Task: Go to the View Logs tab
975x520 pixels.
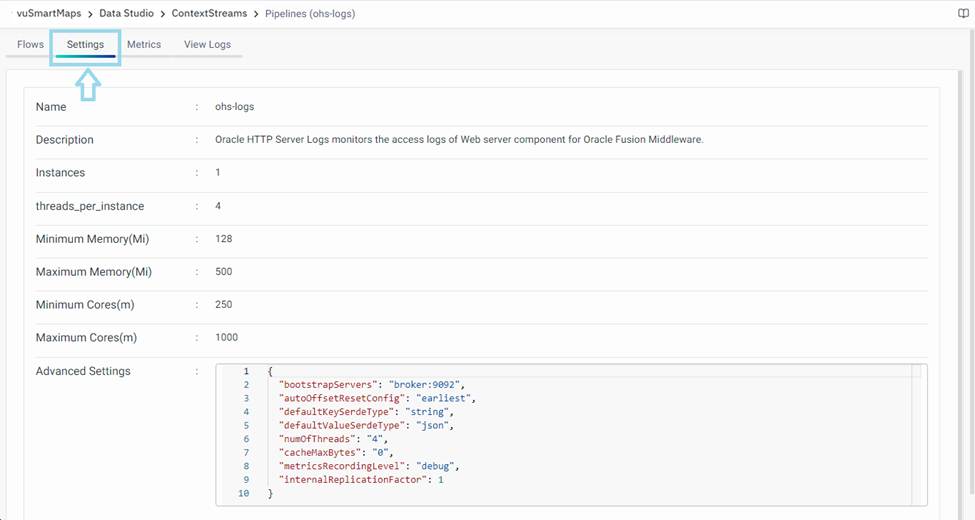Action: point(207,45)
